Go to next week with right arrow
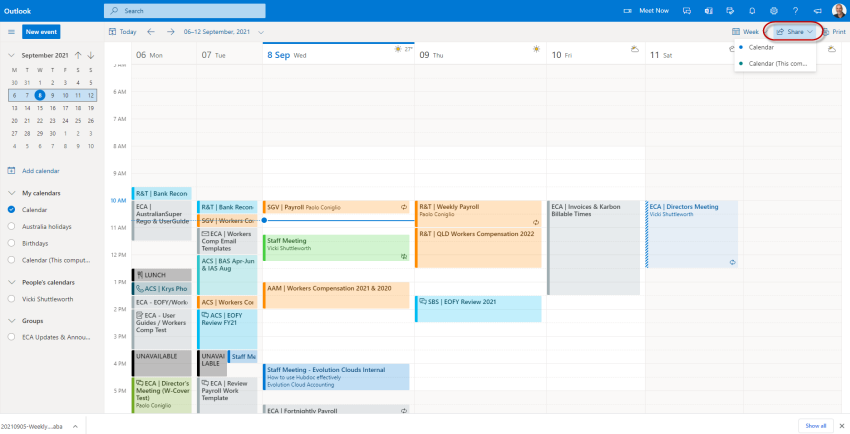The height and width of the screenshot is (434, 850). (171, 32)
